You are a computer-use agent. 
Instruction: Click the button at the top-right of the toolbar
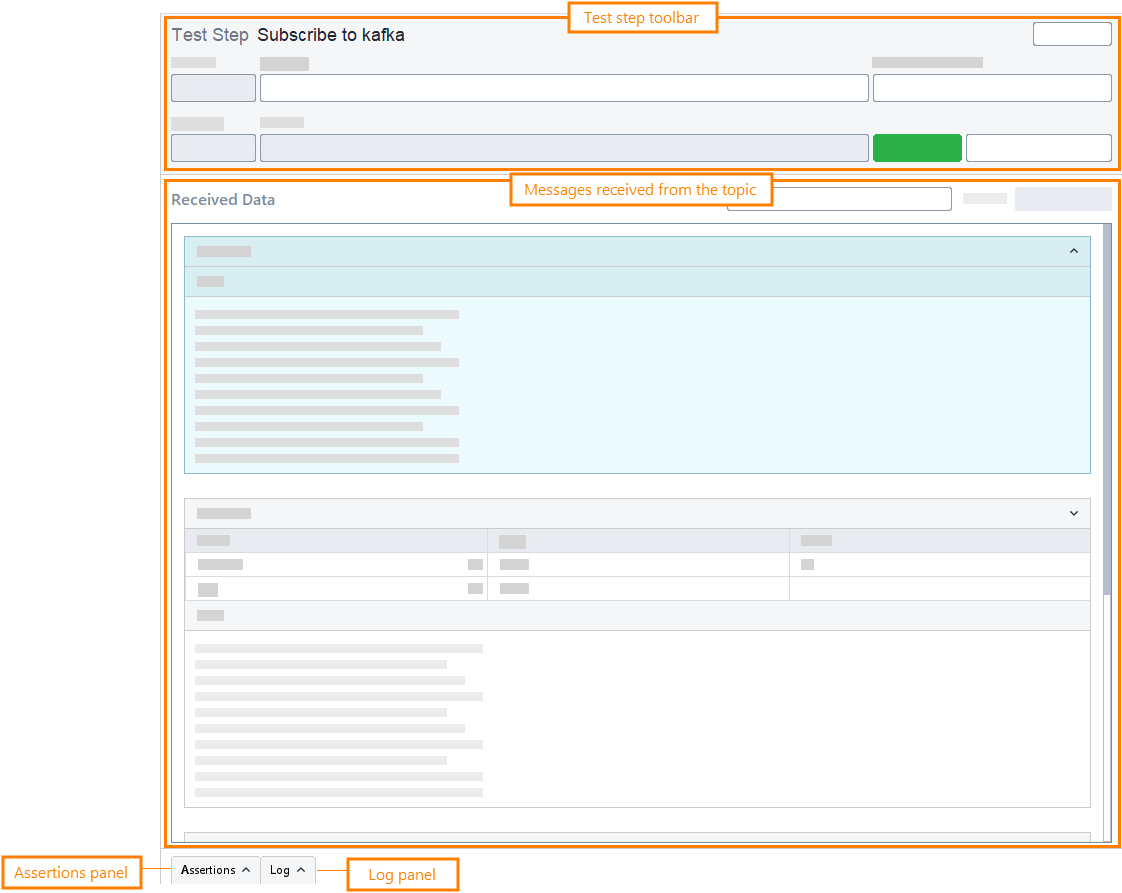coord(1072,33)
